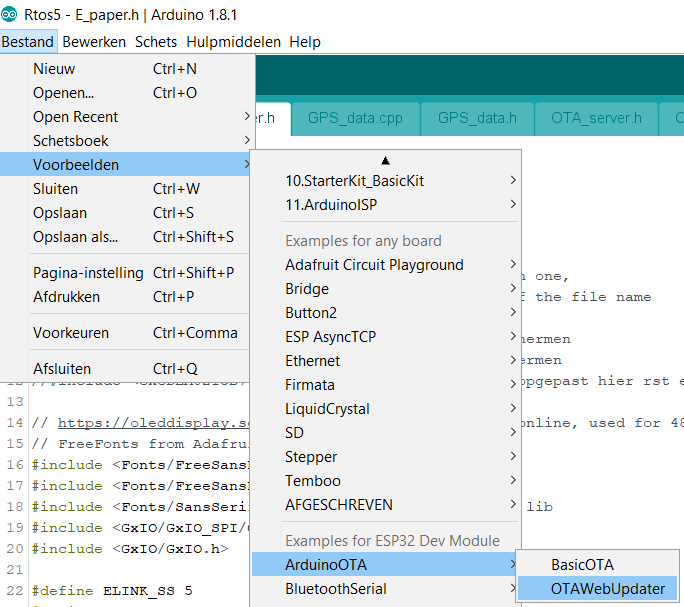Open the BasicOTA example sketch
684x607 pixels.
coord(585,564)
